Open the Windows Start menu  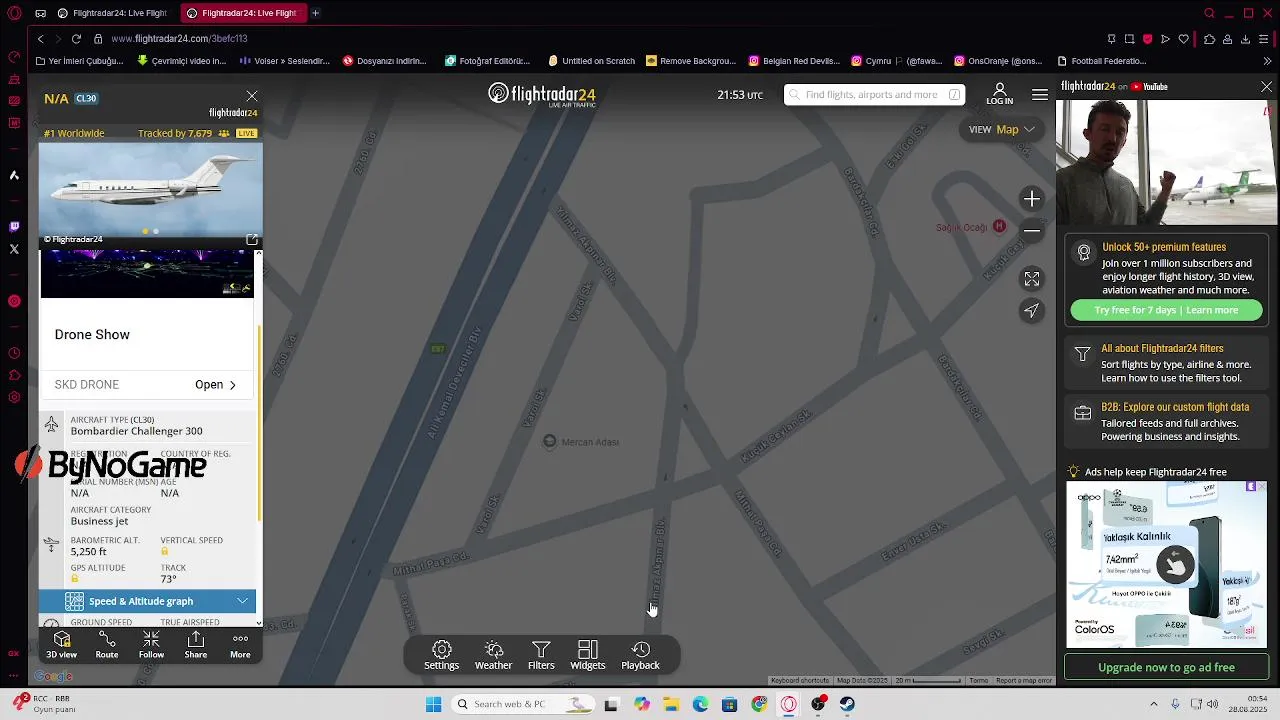(x=433, y=705)
